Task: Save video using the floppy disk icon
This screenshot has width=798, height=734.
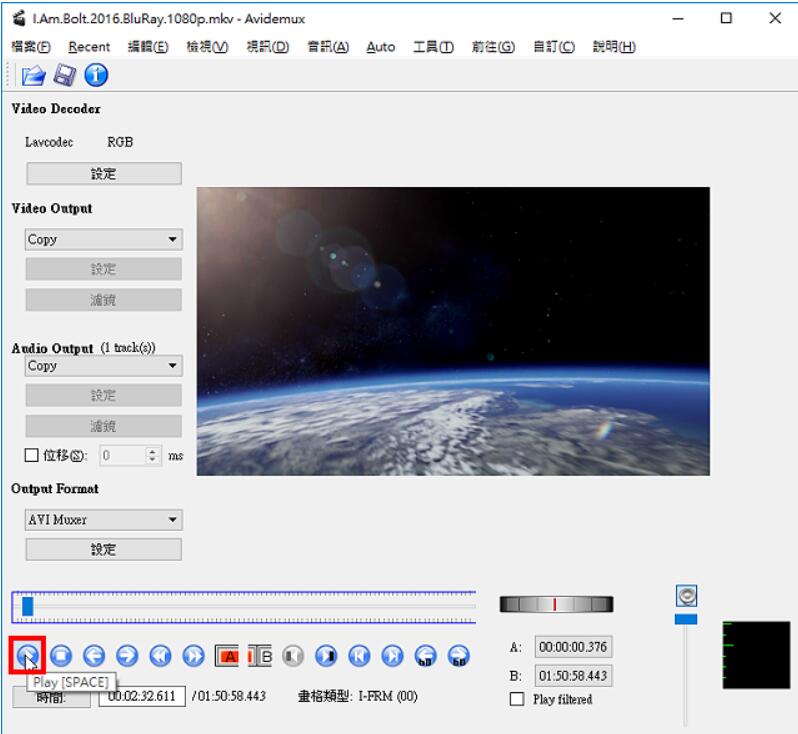Action: point(65,75)
